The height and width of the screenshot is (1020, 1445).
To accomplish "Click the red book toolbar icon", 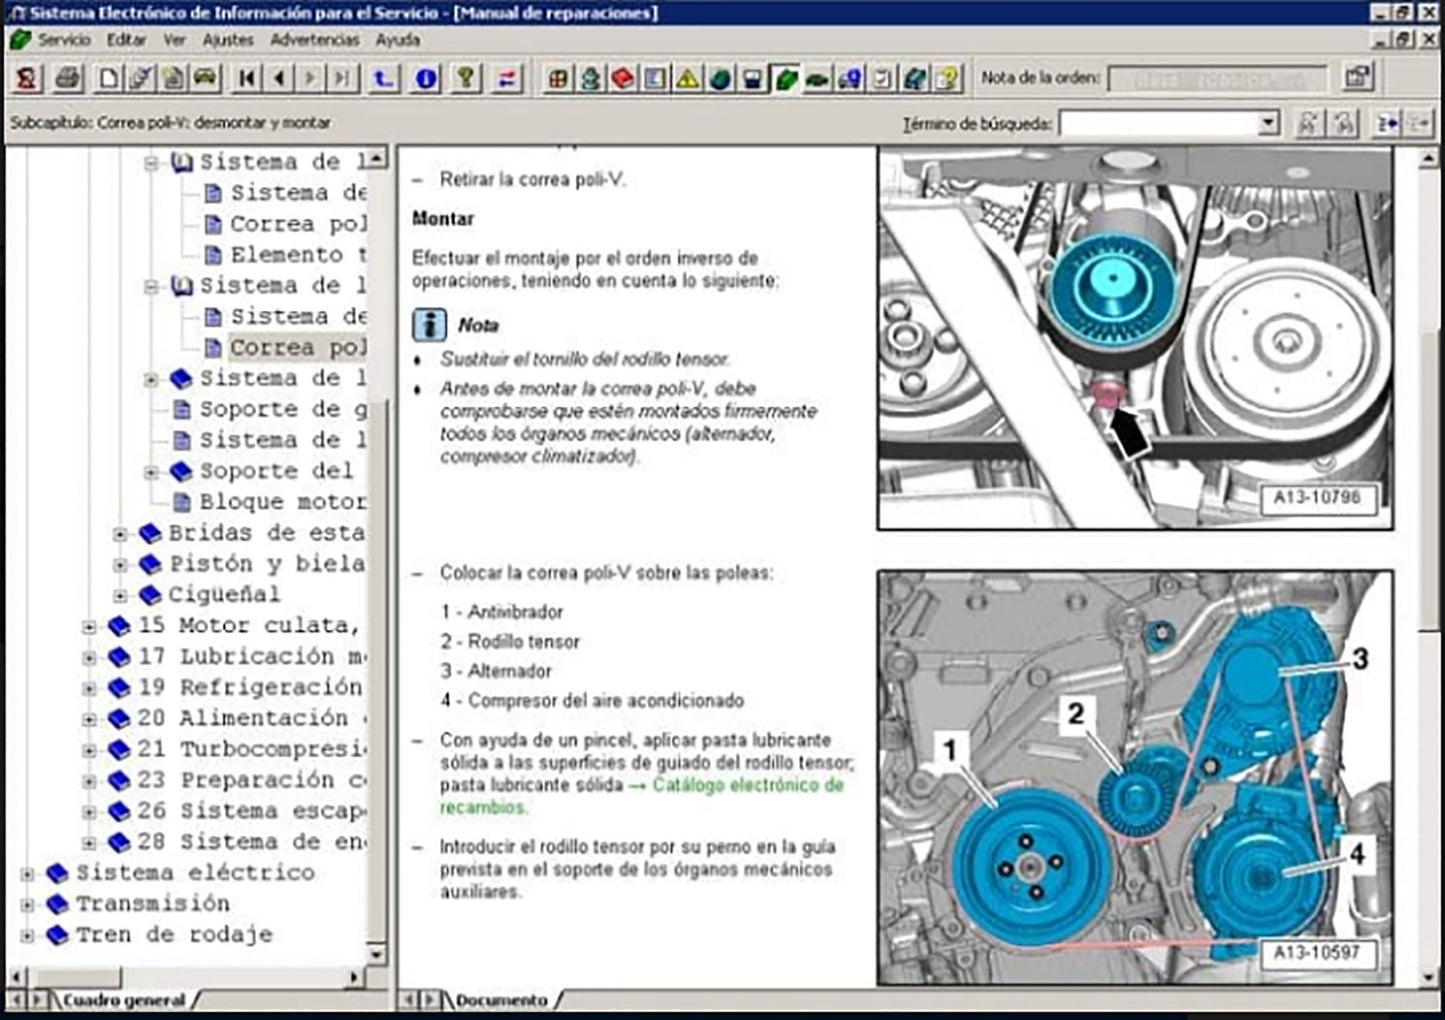I will tap(623, 78).
